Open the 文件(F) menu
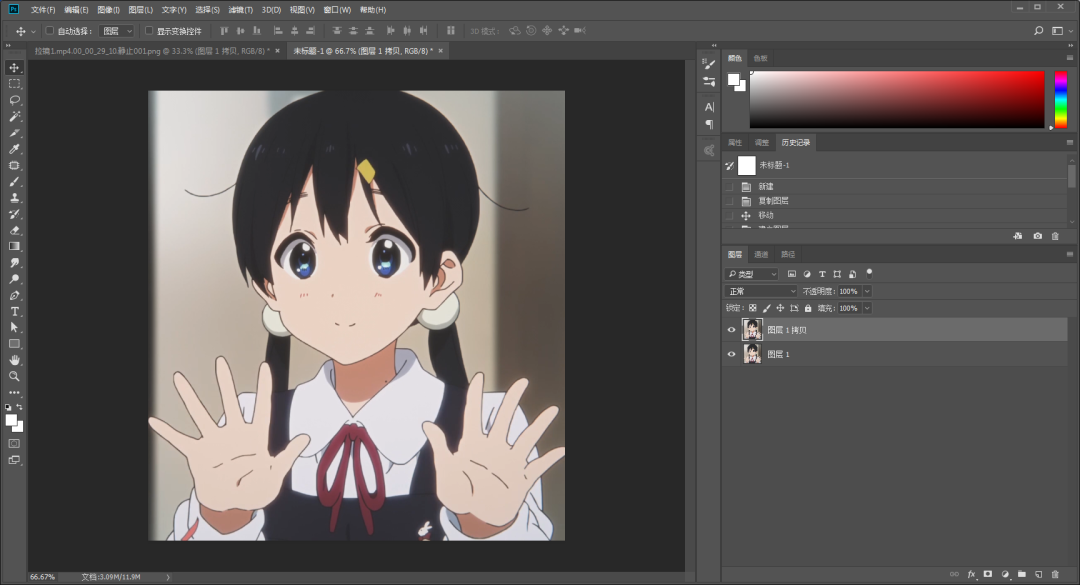1080x585 pixels. tap(43, 10)
